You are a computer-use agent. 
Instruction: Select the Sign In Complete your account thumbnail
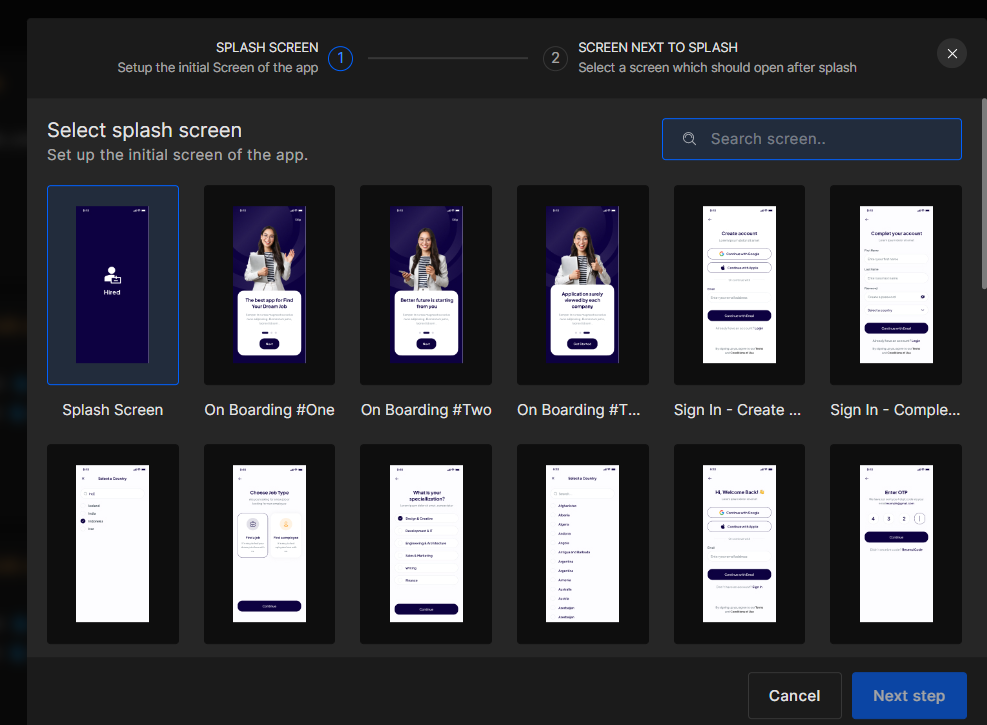[895, 285]
